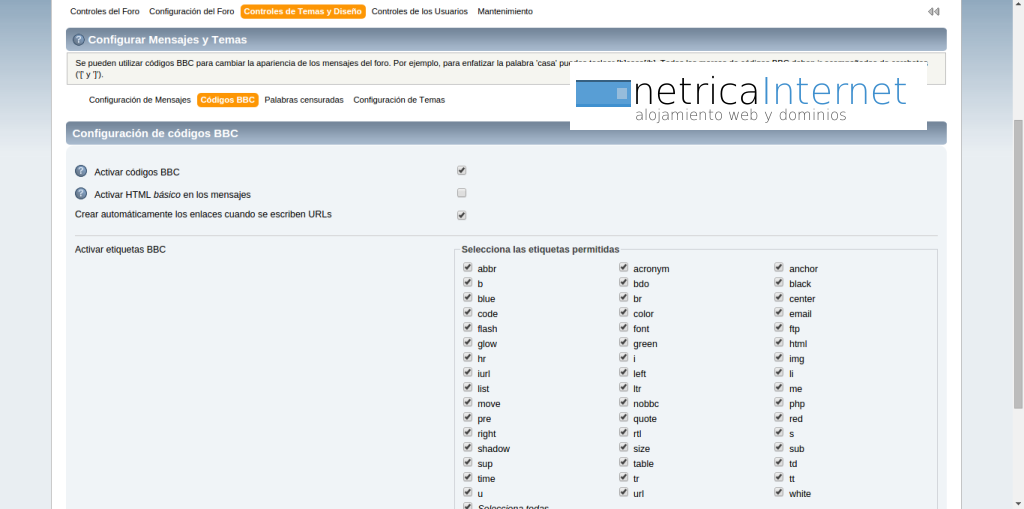Viewport: 1024px width, 509px height.
Task: Open help for Activar códigos BBC
Action: [x=81, y=171]
